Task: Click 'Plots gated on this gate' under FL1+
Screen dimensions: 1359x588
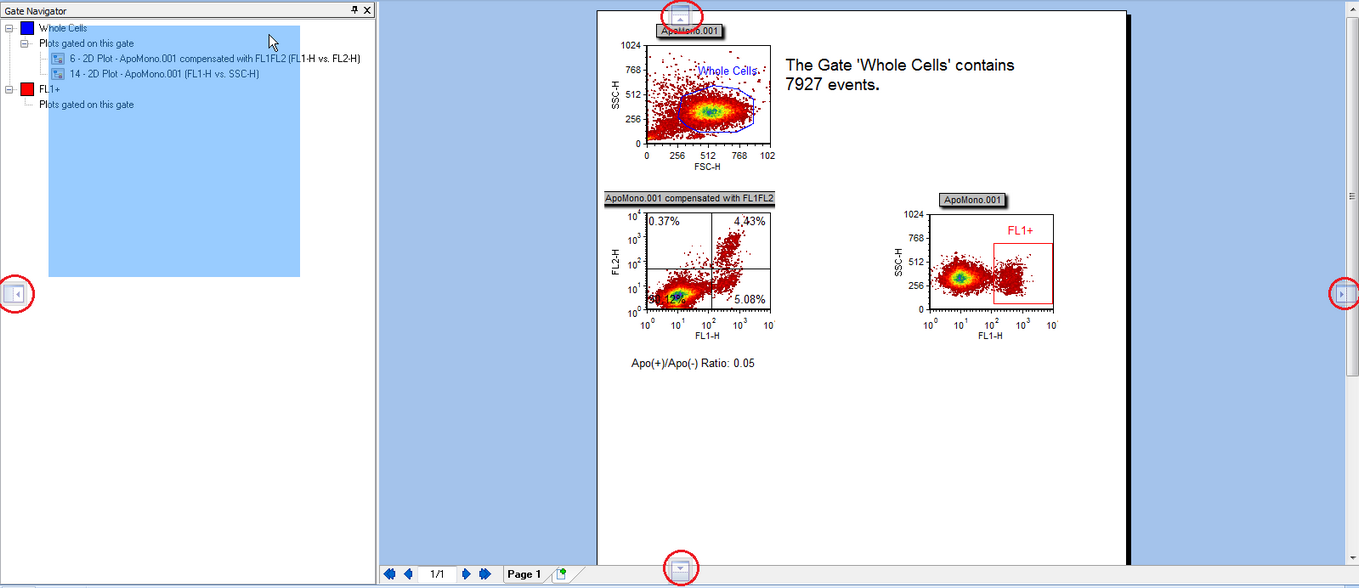Action: [86, 104]
